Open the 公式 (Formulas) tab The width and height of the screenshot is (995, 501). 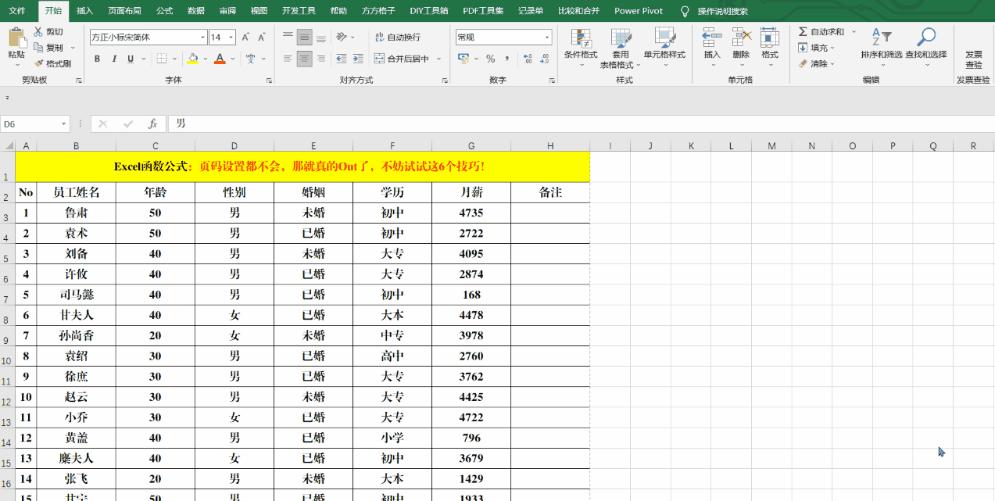click(164, 10)
